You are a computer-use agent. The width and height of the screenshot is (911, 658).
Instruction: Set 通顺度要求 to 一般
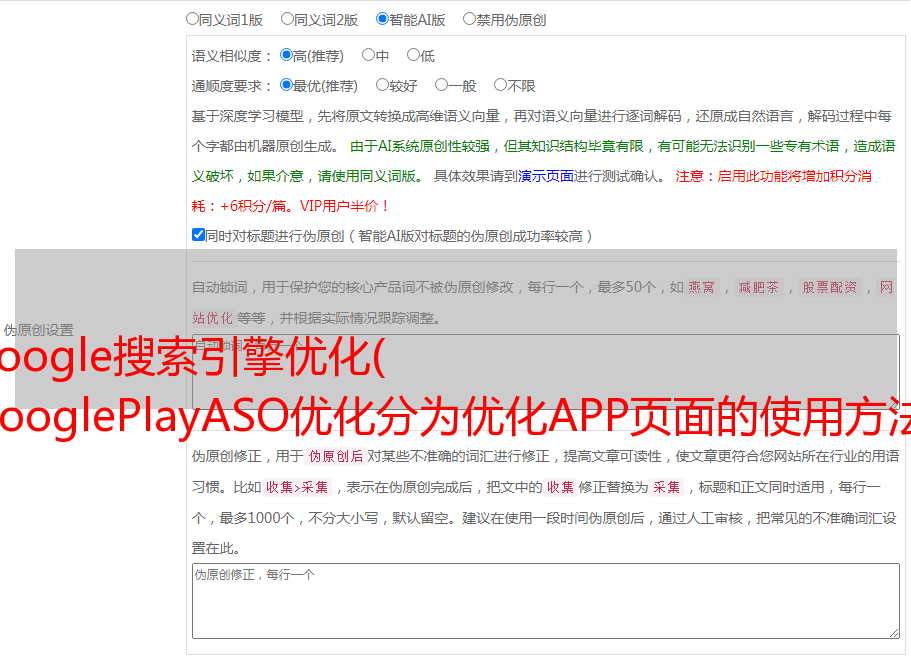pyautogui.click(x=441, y=86)
